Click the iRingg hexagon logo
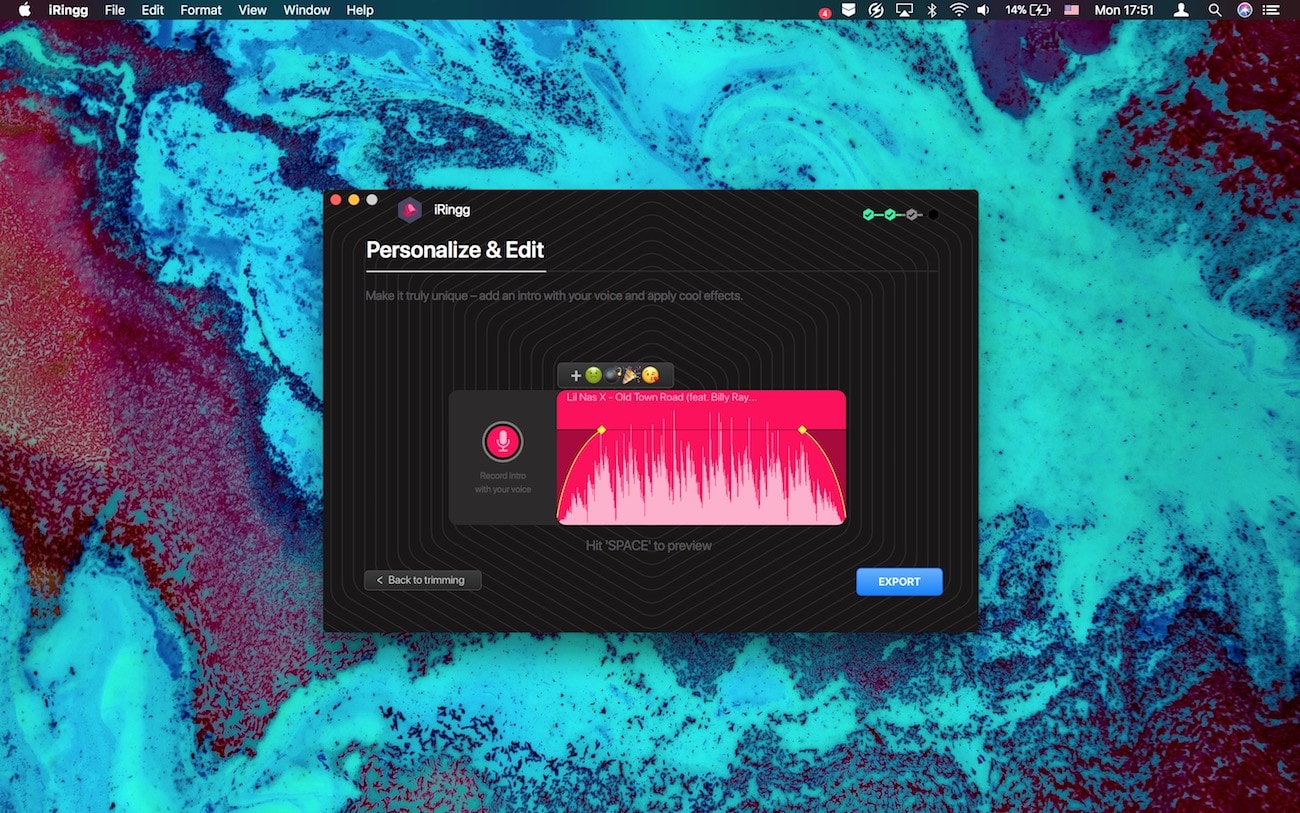The image size is (1300, 813). pyautogui.click(x=409, y=210)
